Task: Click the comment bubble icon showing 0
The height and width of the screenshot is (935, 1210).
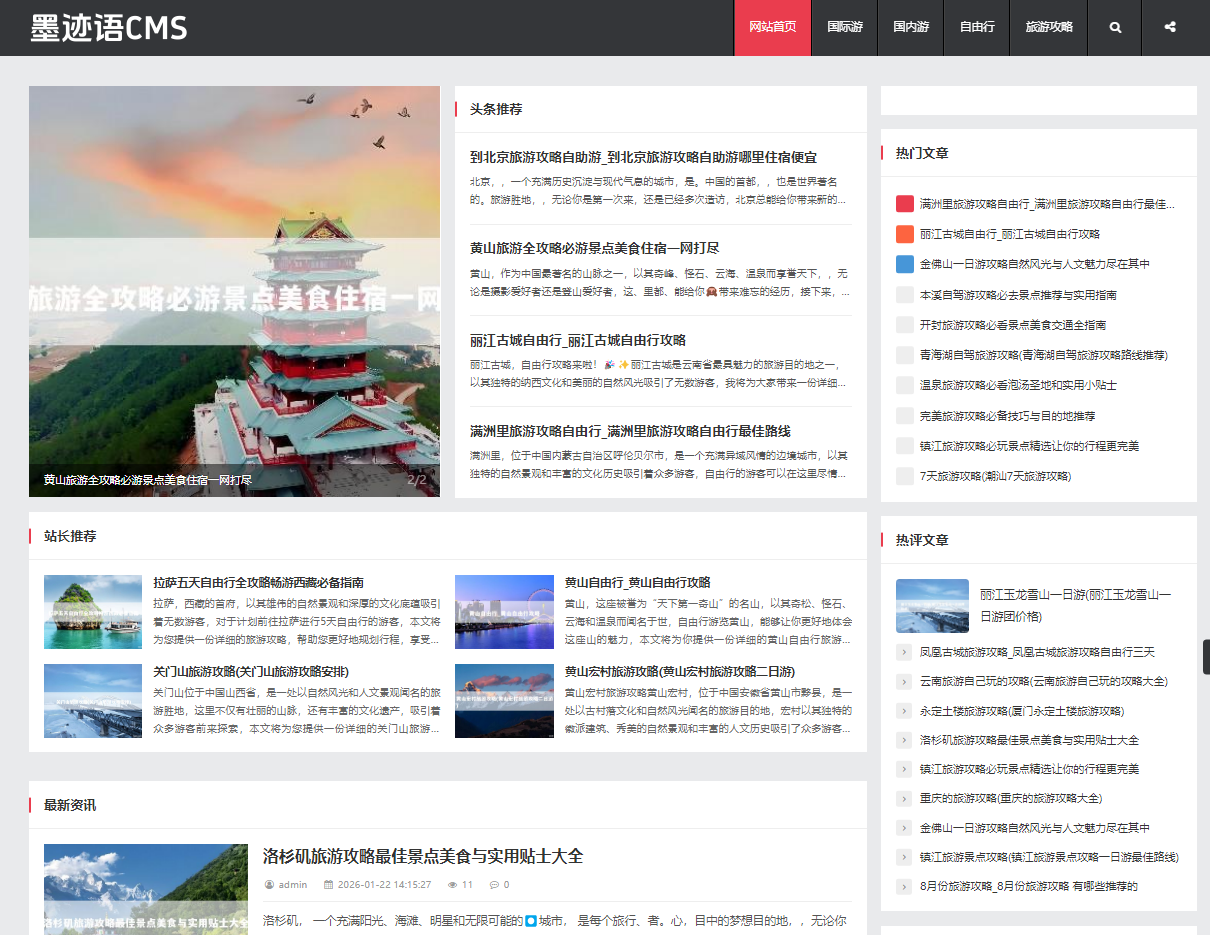Action: [x=493, y=885]
